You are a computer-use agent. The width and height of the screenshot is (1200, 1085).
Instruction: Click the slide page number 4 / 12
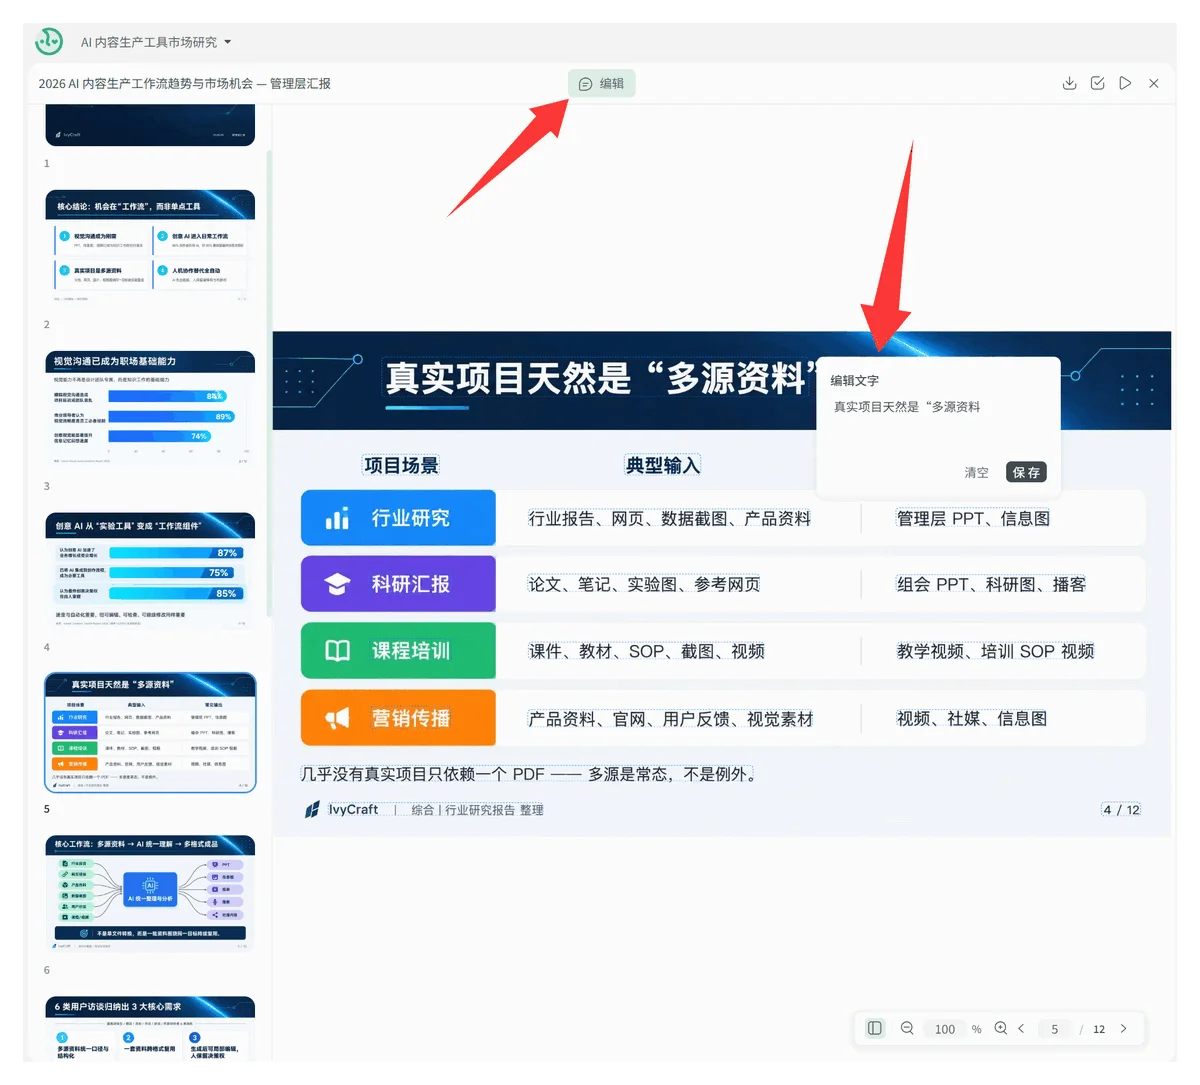(1120, 809)
